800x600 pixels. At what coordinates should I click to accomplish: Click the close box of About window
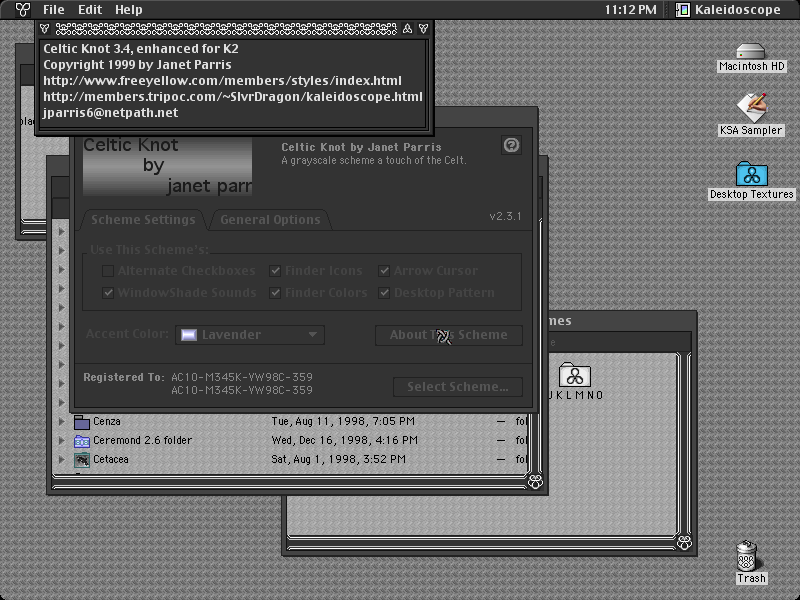pyautogui.click(x=45, y=29)
